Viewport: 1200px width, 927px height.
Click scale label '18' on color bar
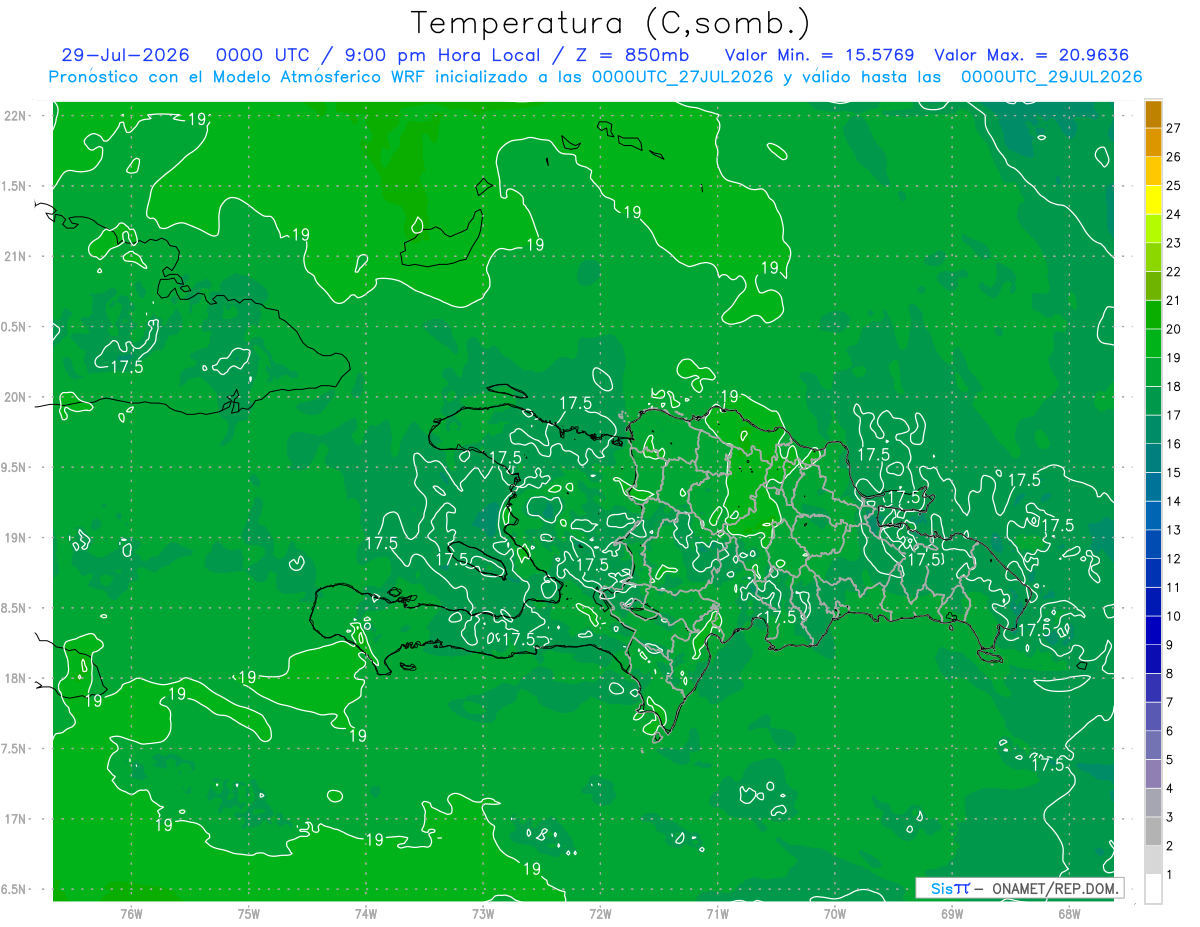point(1174,387)
